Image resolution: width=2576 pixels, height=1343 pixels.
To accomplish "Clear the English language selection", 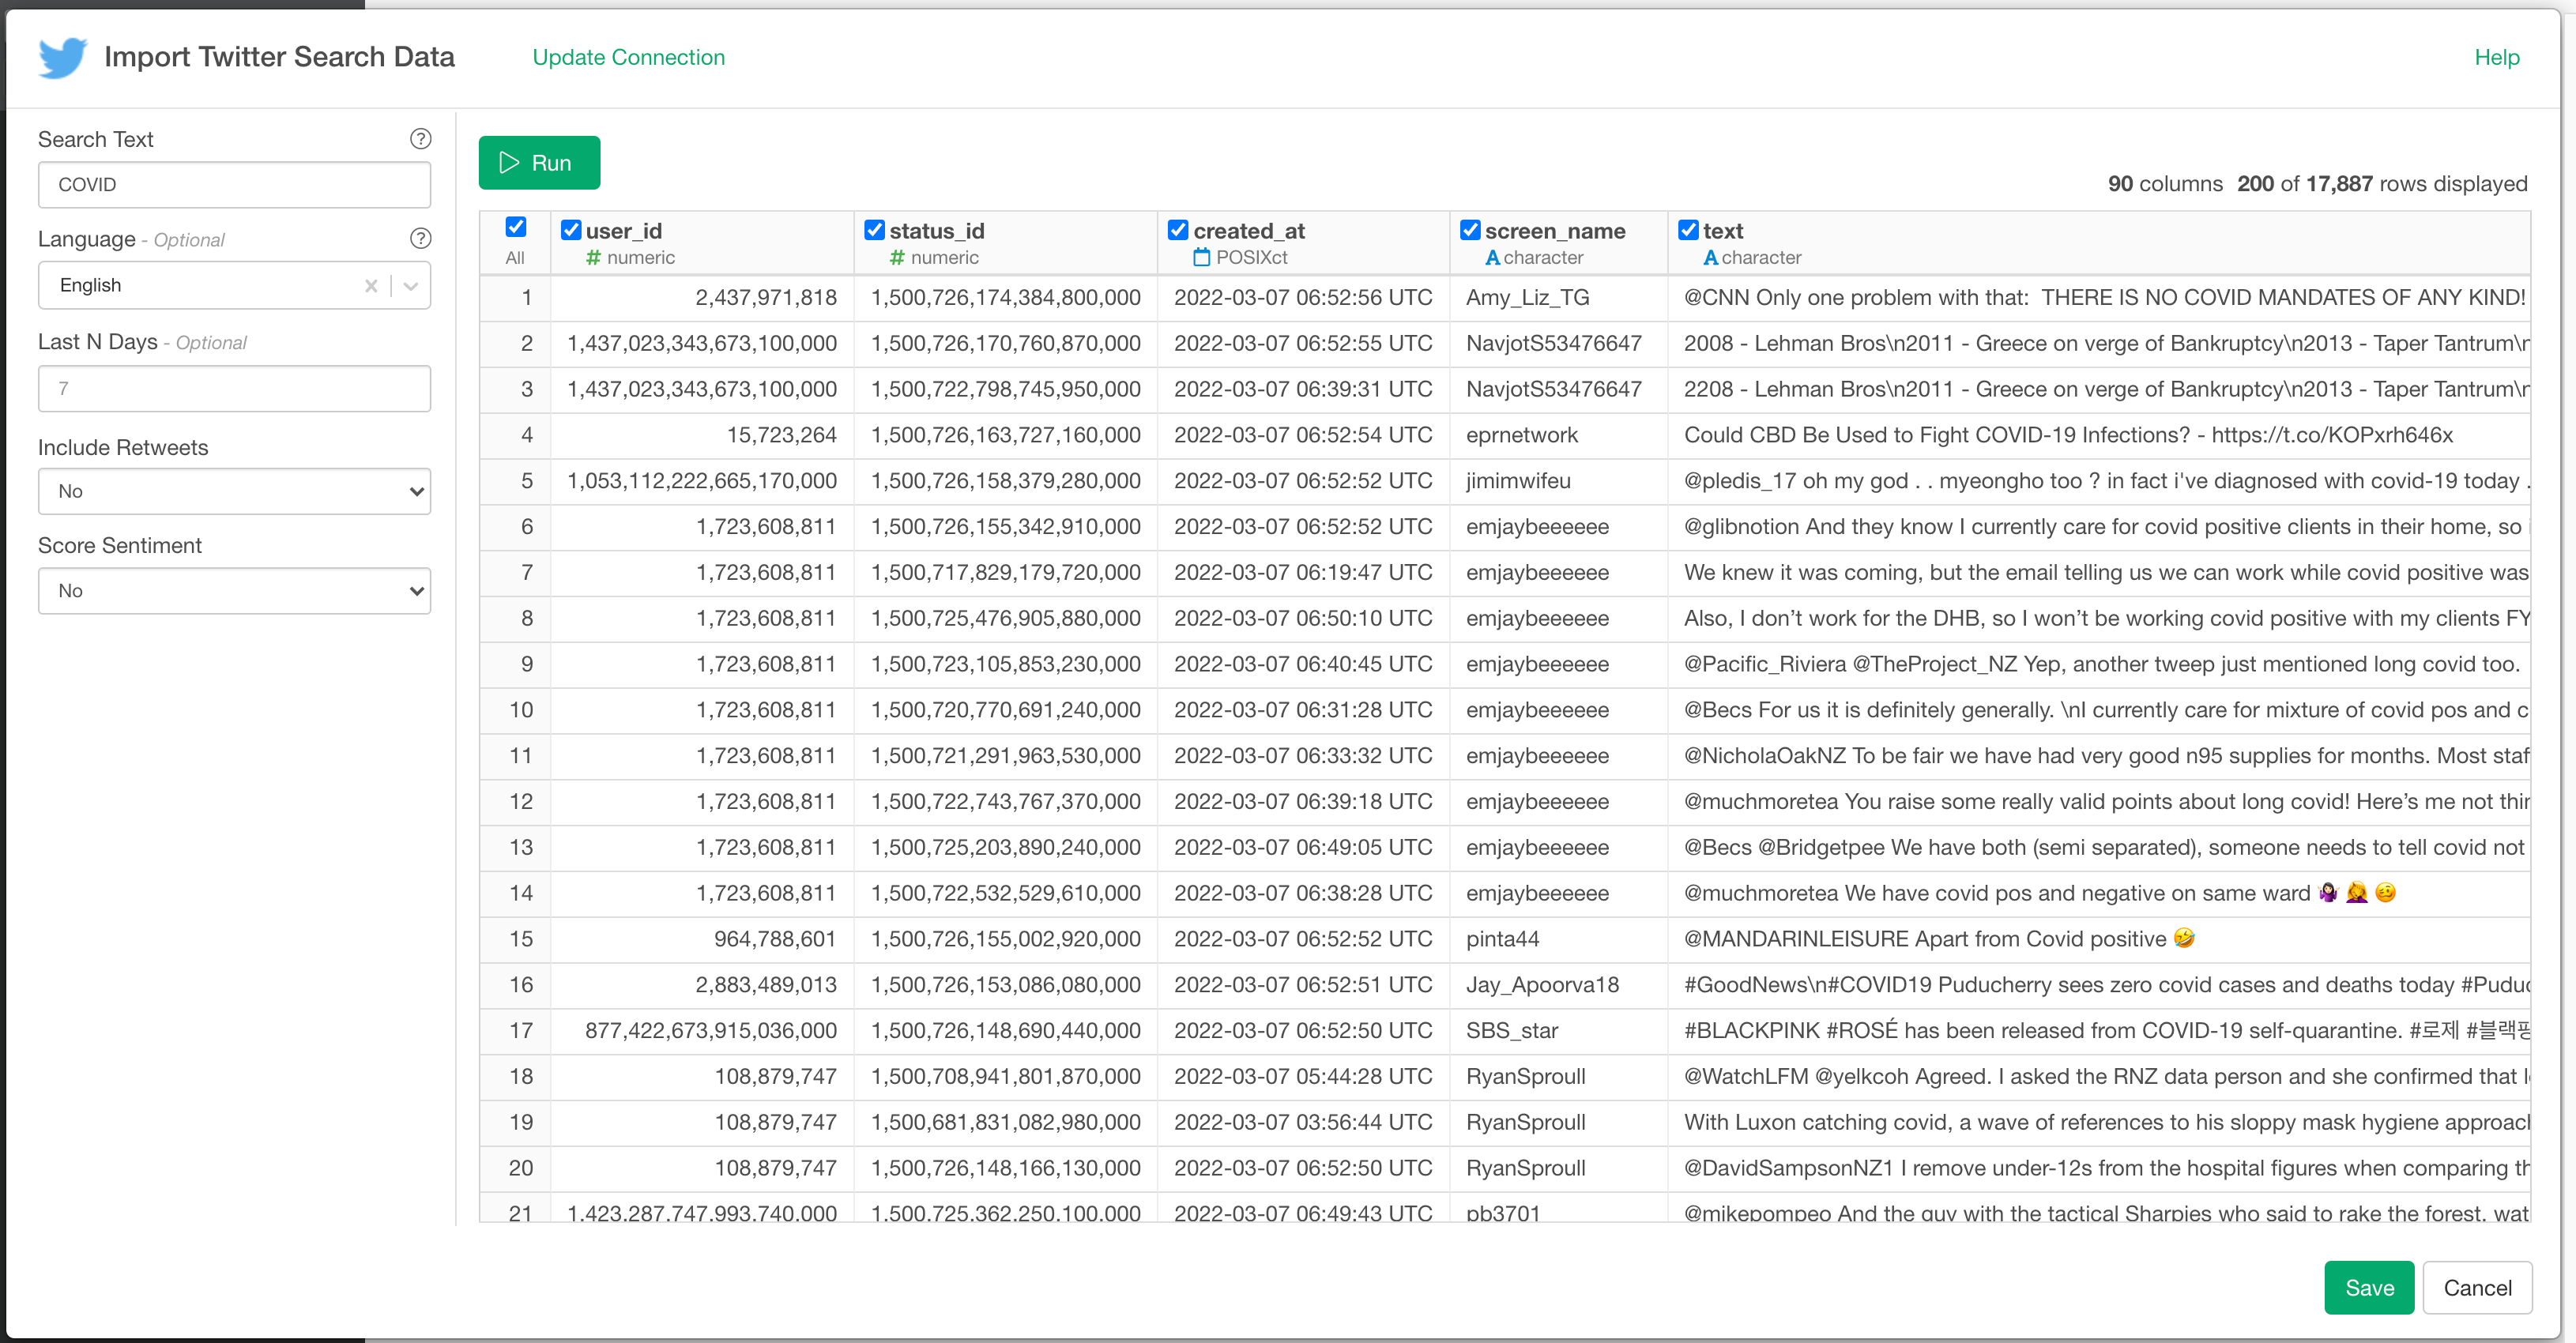I will (371, 286).
